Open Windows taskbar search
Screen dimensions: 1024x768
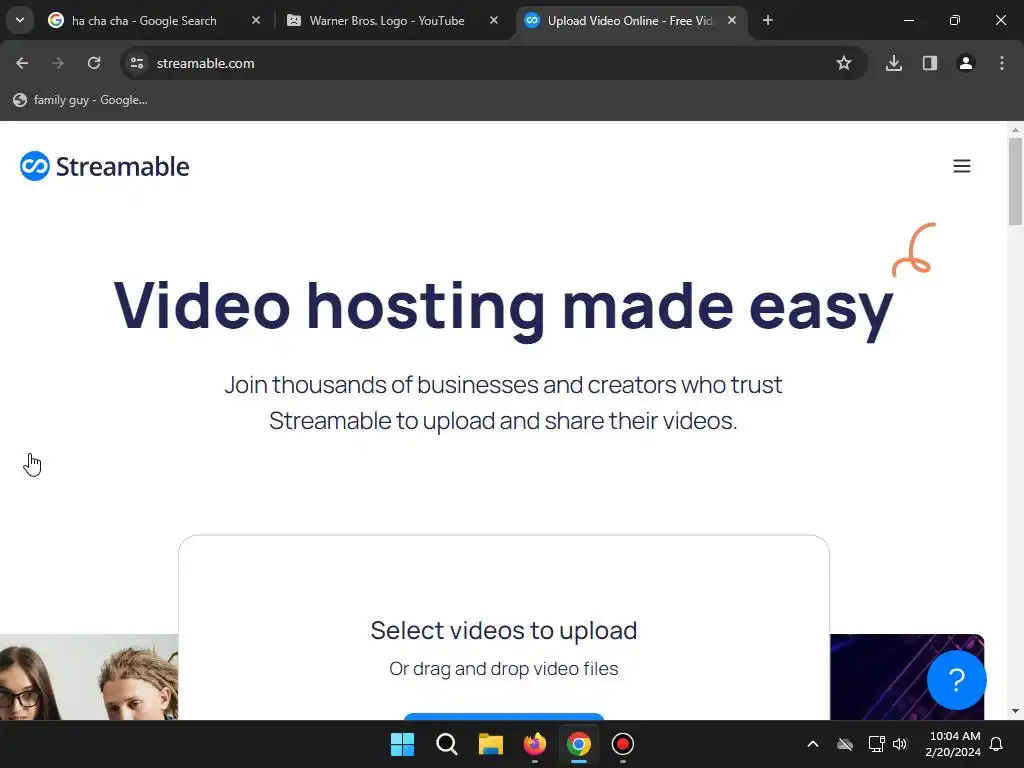coord(447,744)
